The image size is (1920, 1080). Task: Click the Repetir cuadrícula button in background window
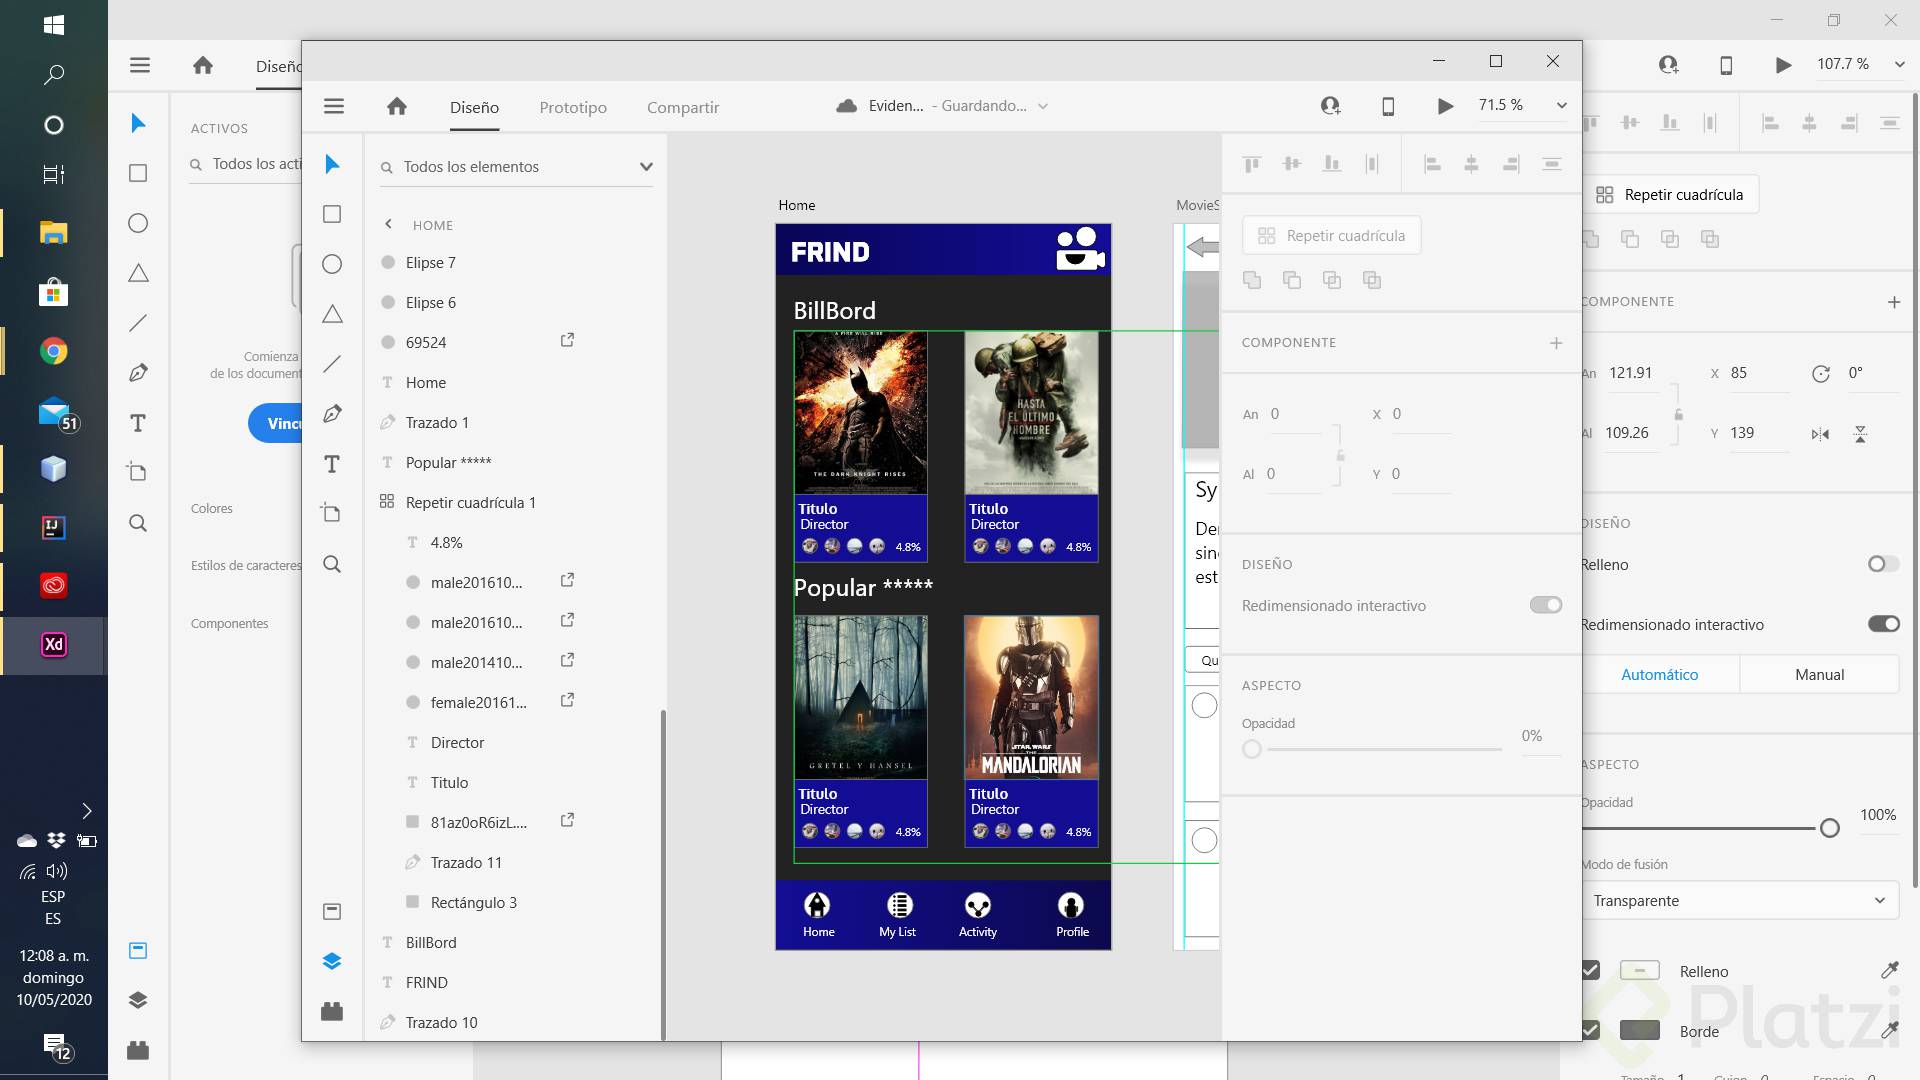click(1671, 195)
